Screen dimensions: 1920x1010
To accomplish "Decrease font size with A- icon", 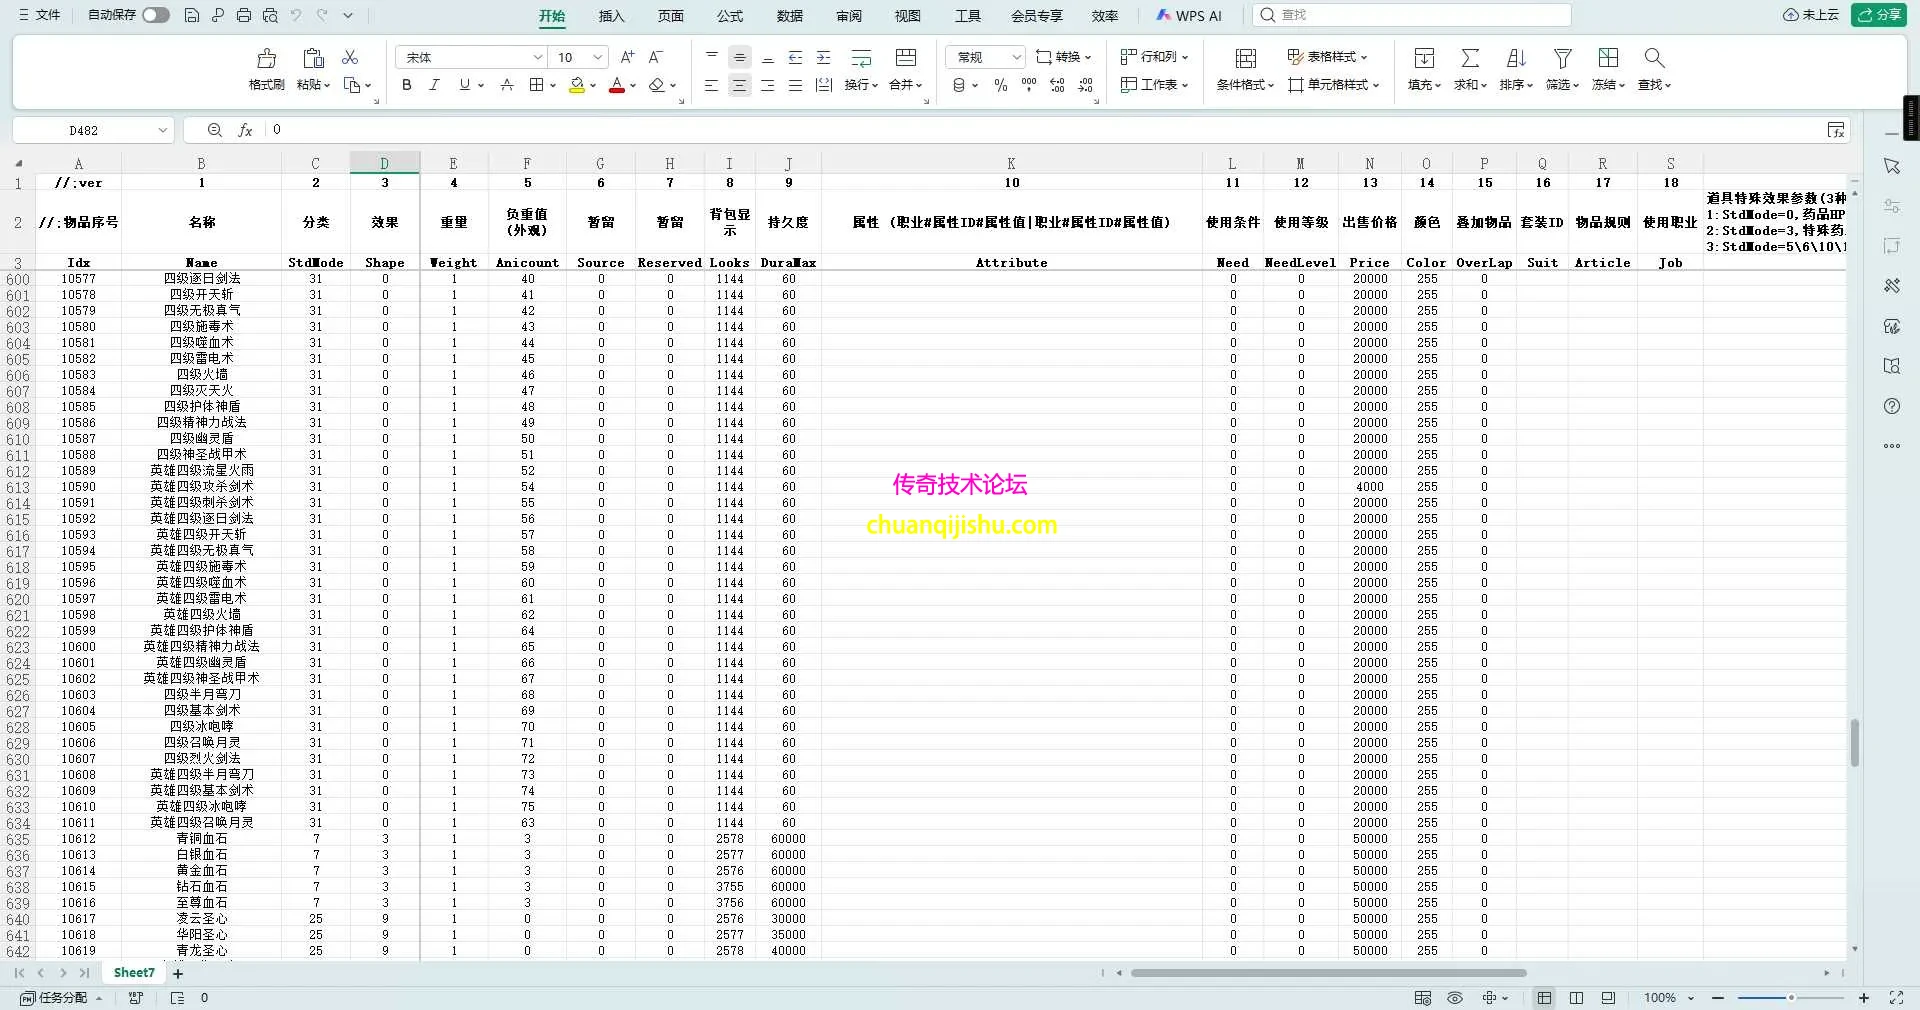I will 656,57.
